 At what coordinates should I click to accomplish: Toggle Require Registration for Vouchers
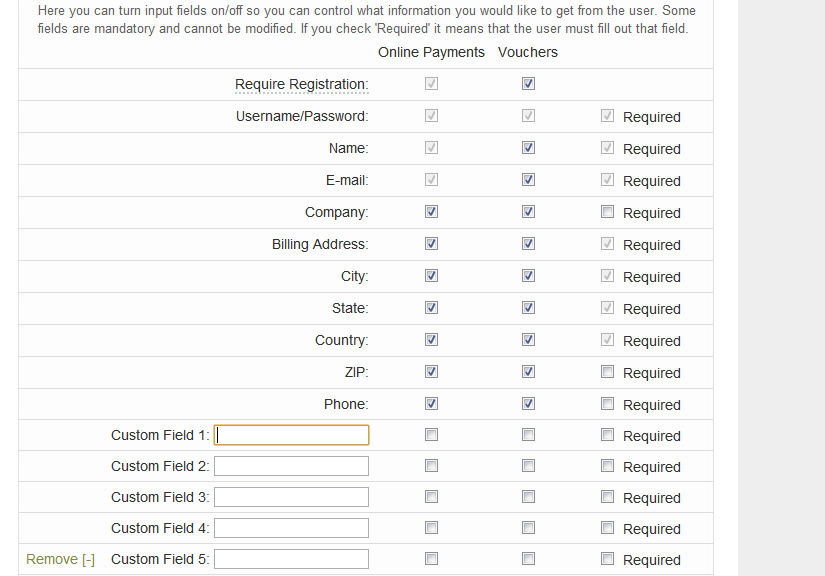point(528,84)
